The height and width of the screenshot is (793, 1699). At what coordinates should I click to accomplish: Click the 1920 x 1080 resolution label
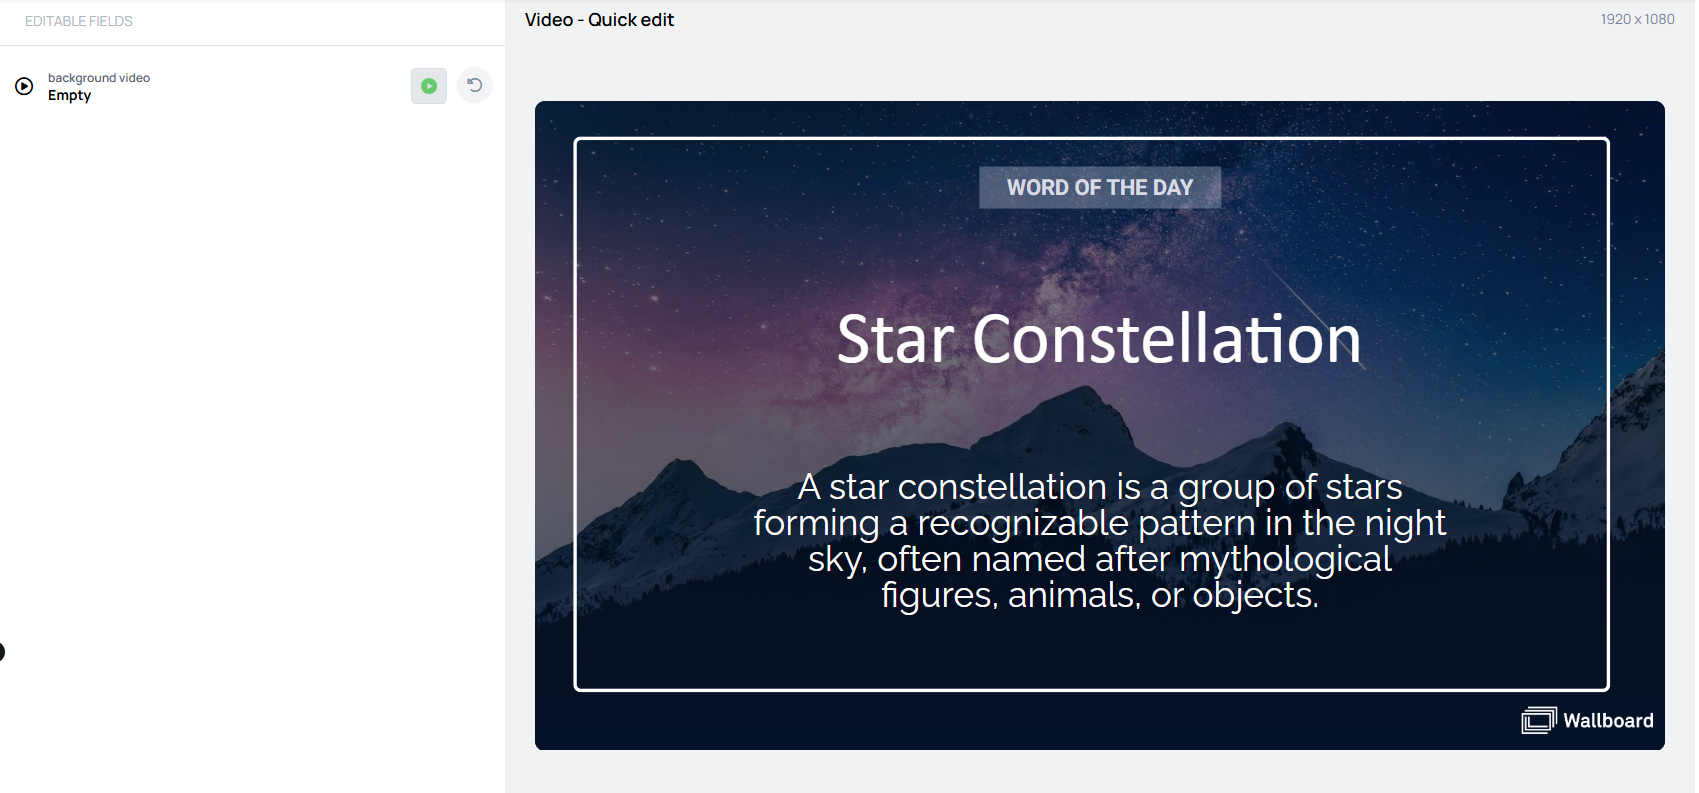tap(1637, 19)
